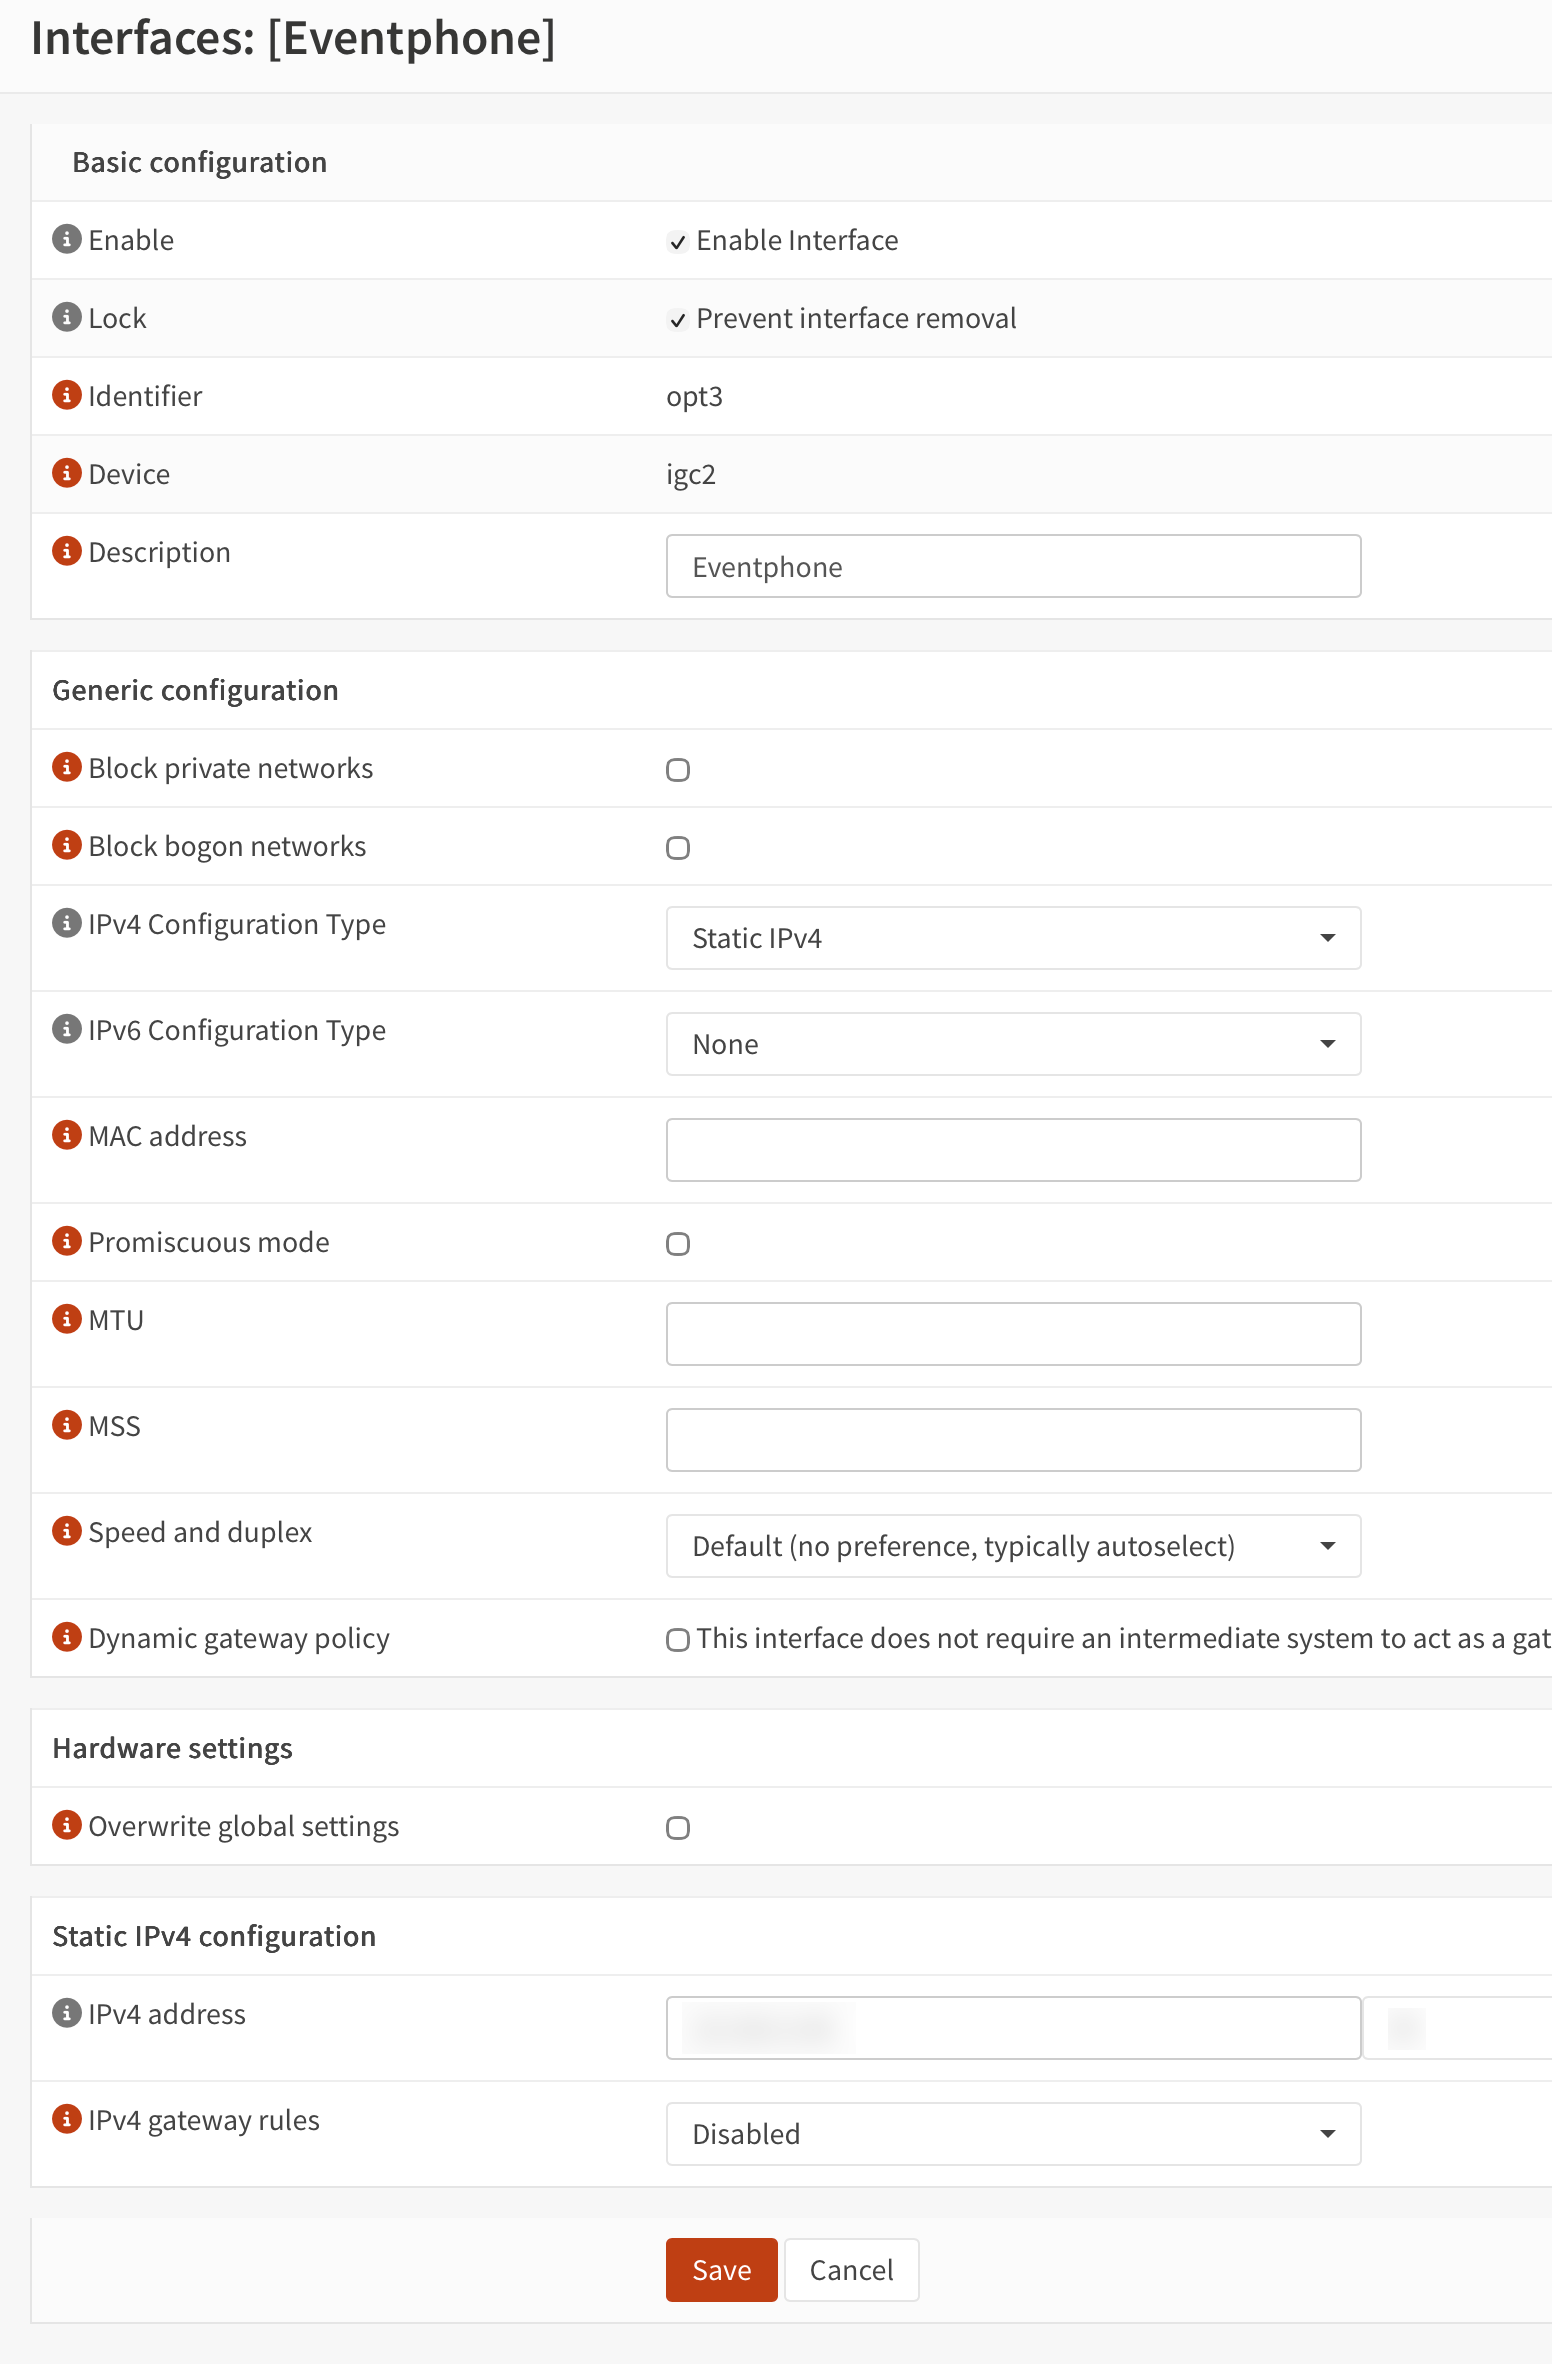Expand the Speed and duplex dropdown
Image resolution: width=1552 pixels, height=2364 pixels.
pos(1013,1546)
